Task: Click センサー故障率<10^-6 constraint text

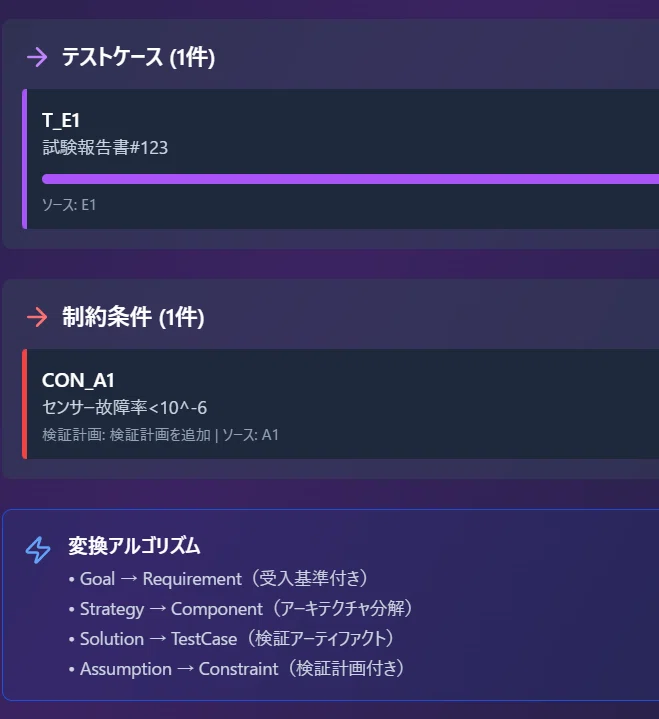Action: click(x=125, y=407)
